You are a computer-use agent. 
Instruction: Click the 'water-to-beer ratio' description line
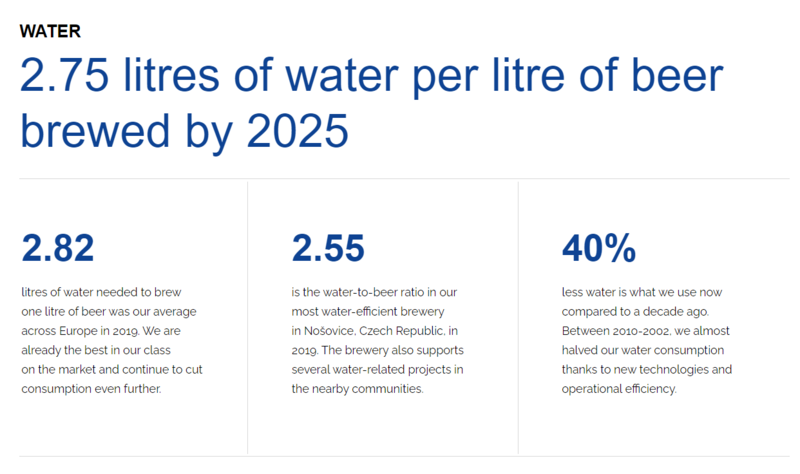[374, 292]
